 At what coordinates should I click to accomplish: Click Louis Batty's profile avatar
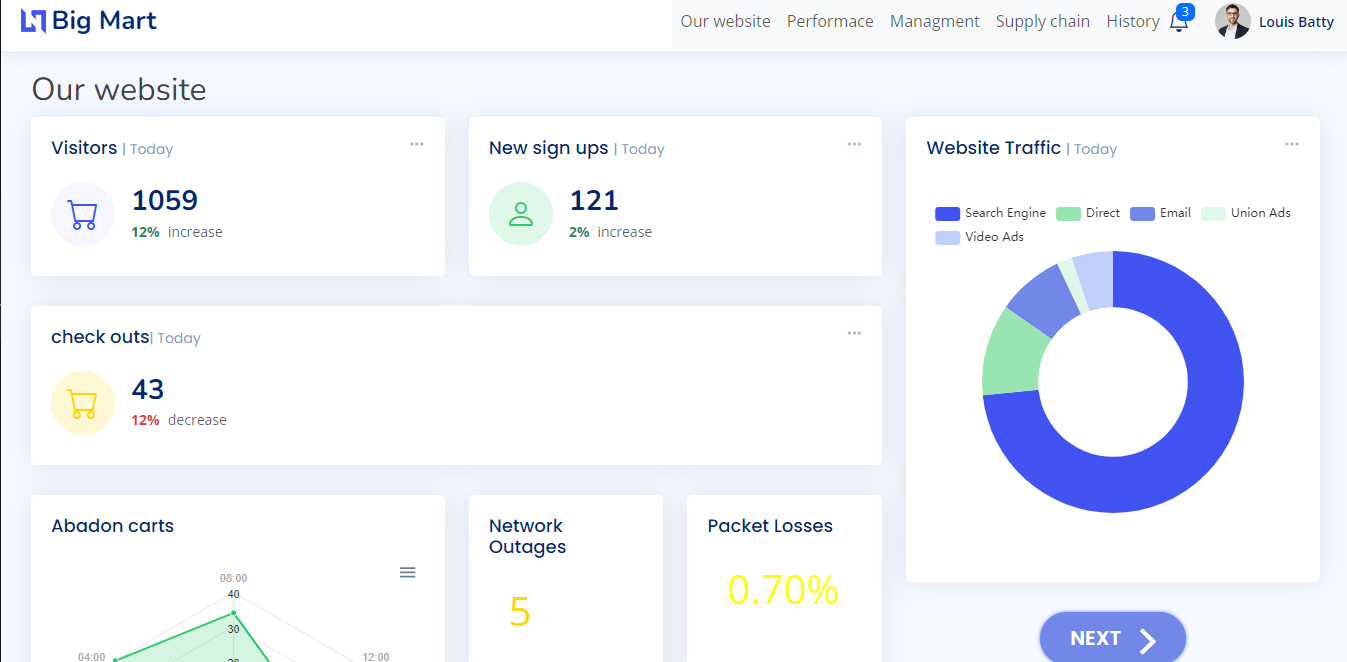(x=1232, y=21)
